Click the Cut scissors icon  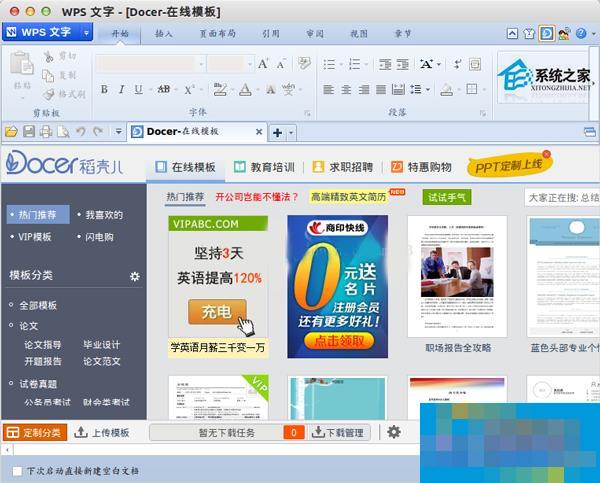pos(49,56)
